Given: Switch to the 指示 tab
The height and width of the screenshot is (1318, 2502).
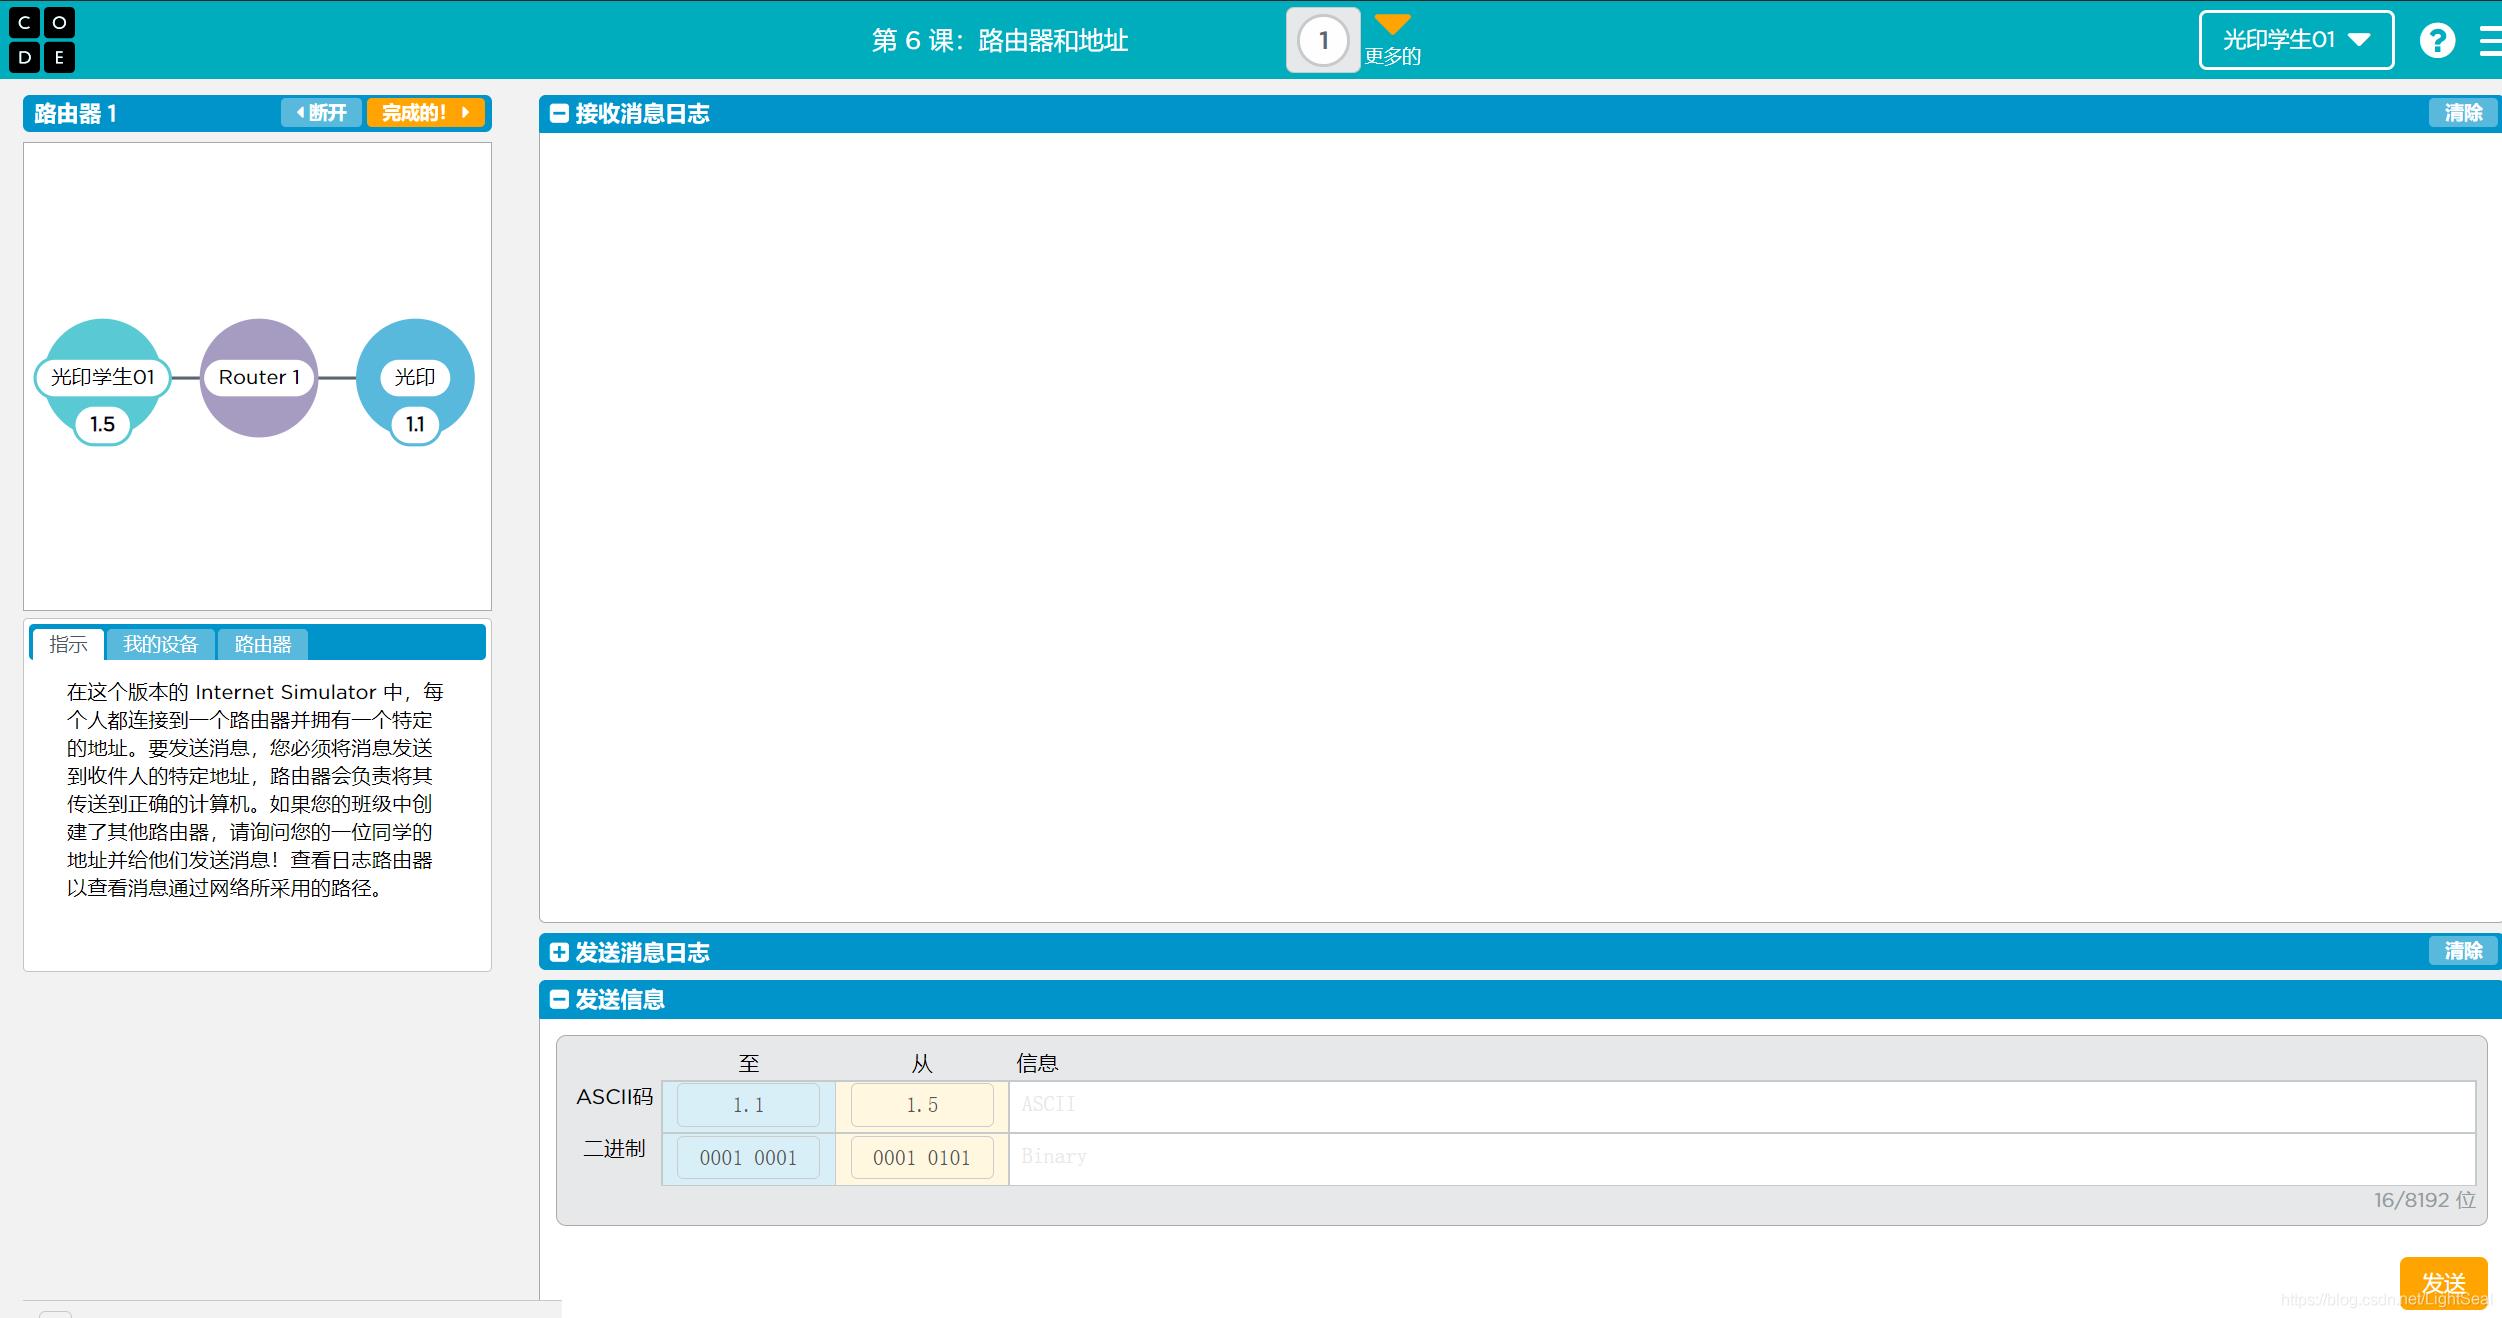Looking at the screenshot, I should pos(68,644).
